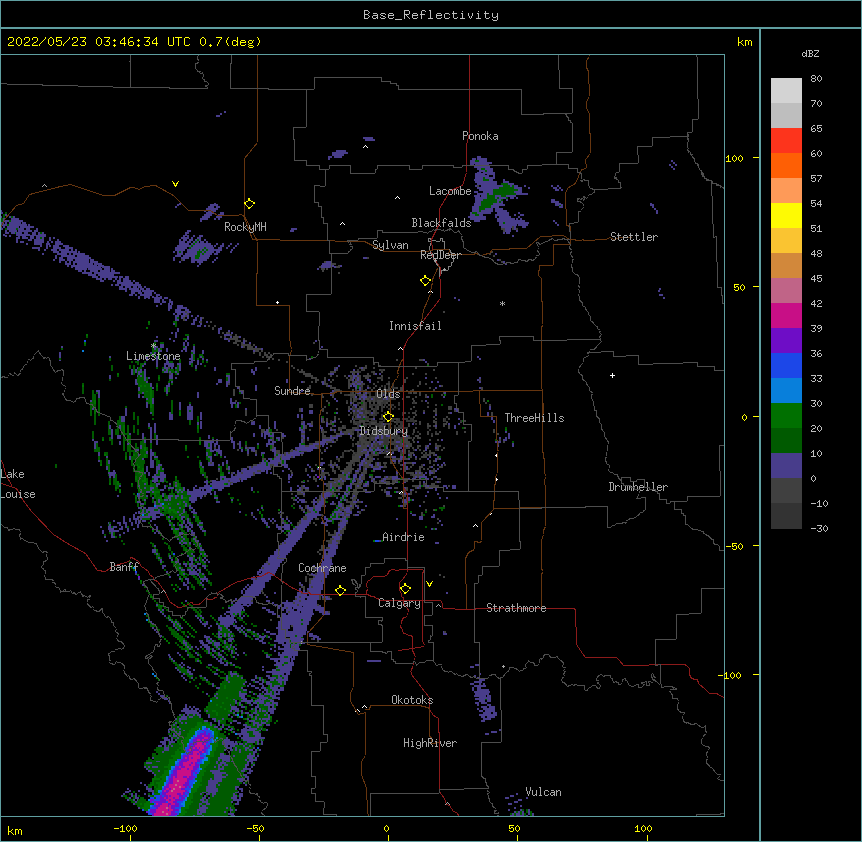Click the 100 label on horizontal axis
The image size is (862, 842).
[x=643, y=828]
